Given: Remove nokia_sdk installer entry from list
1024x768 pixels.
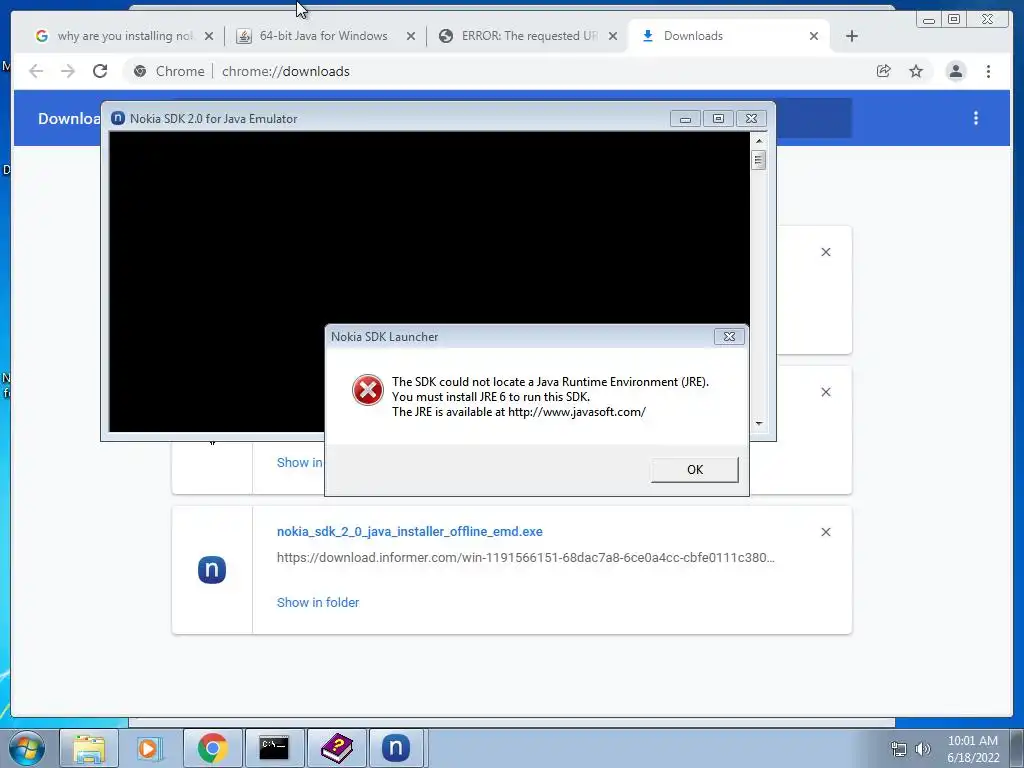Looking at the screenshot, I should click(825, 532).
